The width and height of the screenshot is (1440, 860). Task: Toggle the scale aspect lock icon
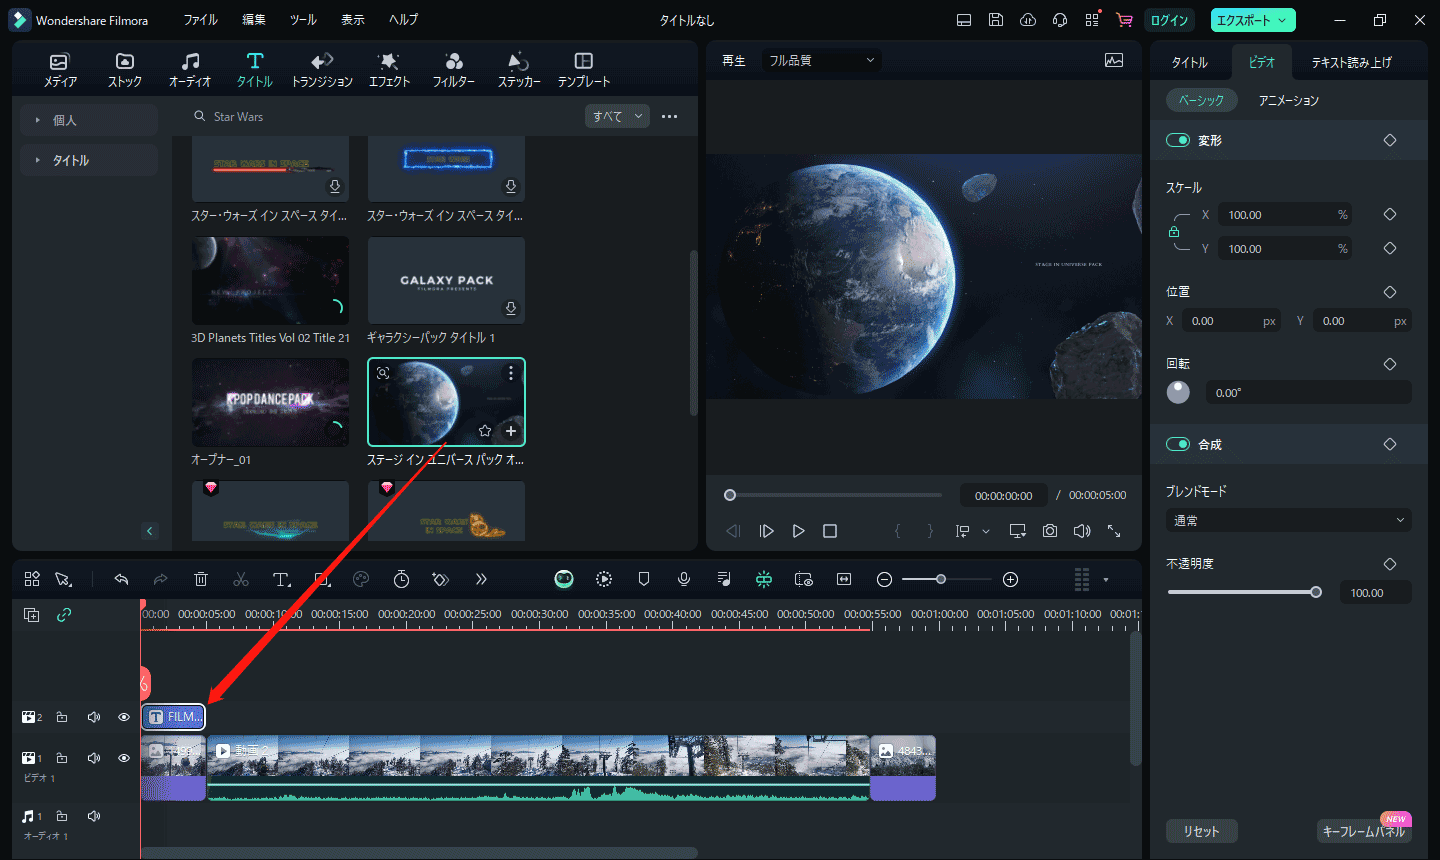[x=1174, y=231]
